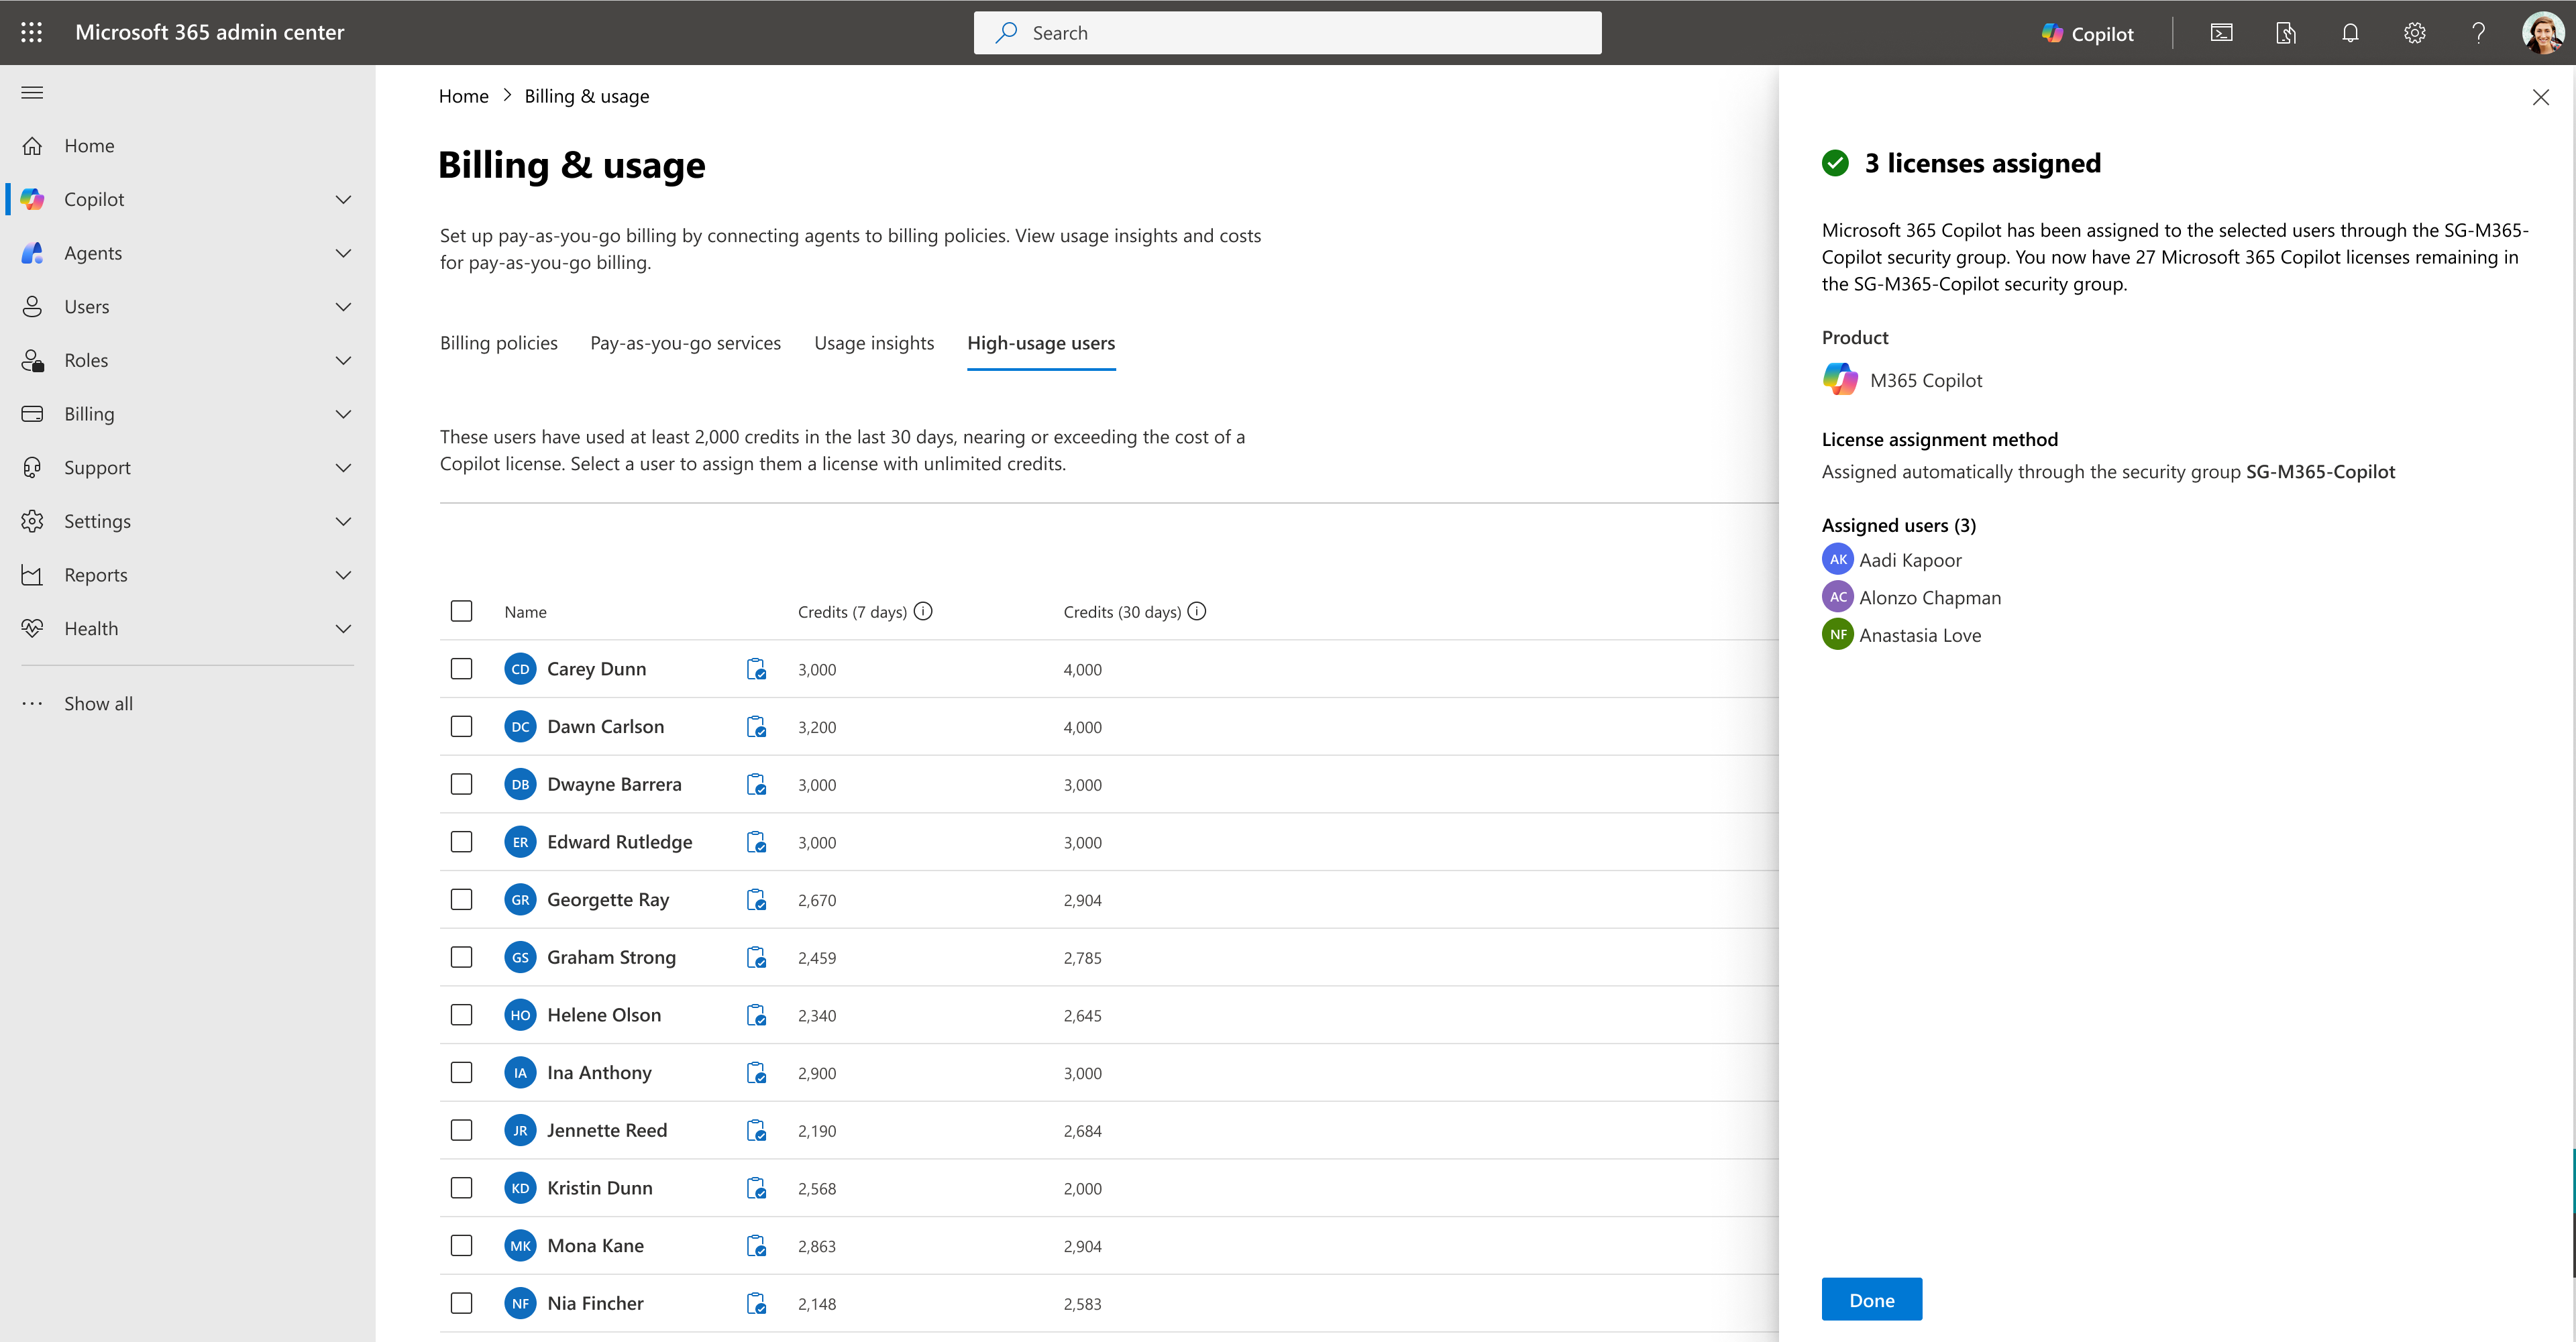Select the Agents icon in the sidebar
Viewport: 2576px width, 1342px height.
(x=32, y=253)
